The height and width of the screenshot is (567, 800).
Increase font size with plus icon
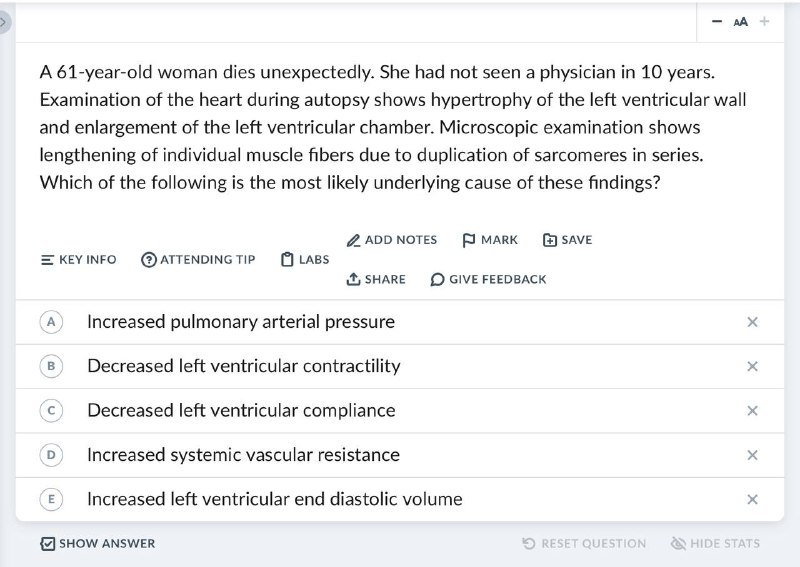click(764, 21)
